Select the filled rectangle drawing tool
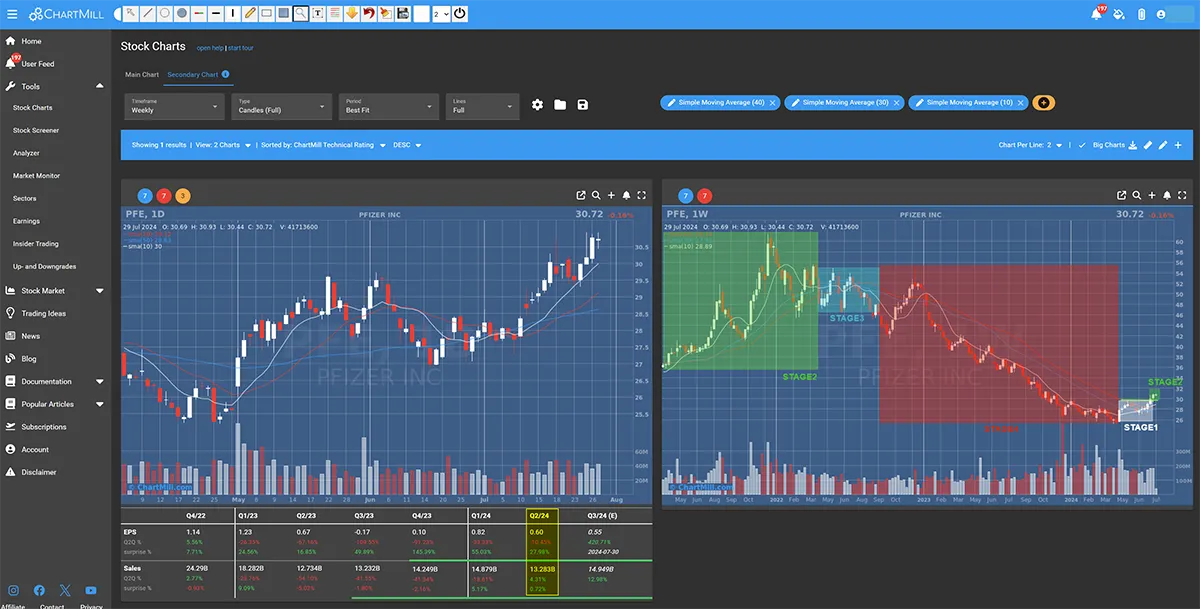Image resolution: width=1200 pixels, height=609 pixels. pos(284,13)
